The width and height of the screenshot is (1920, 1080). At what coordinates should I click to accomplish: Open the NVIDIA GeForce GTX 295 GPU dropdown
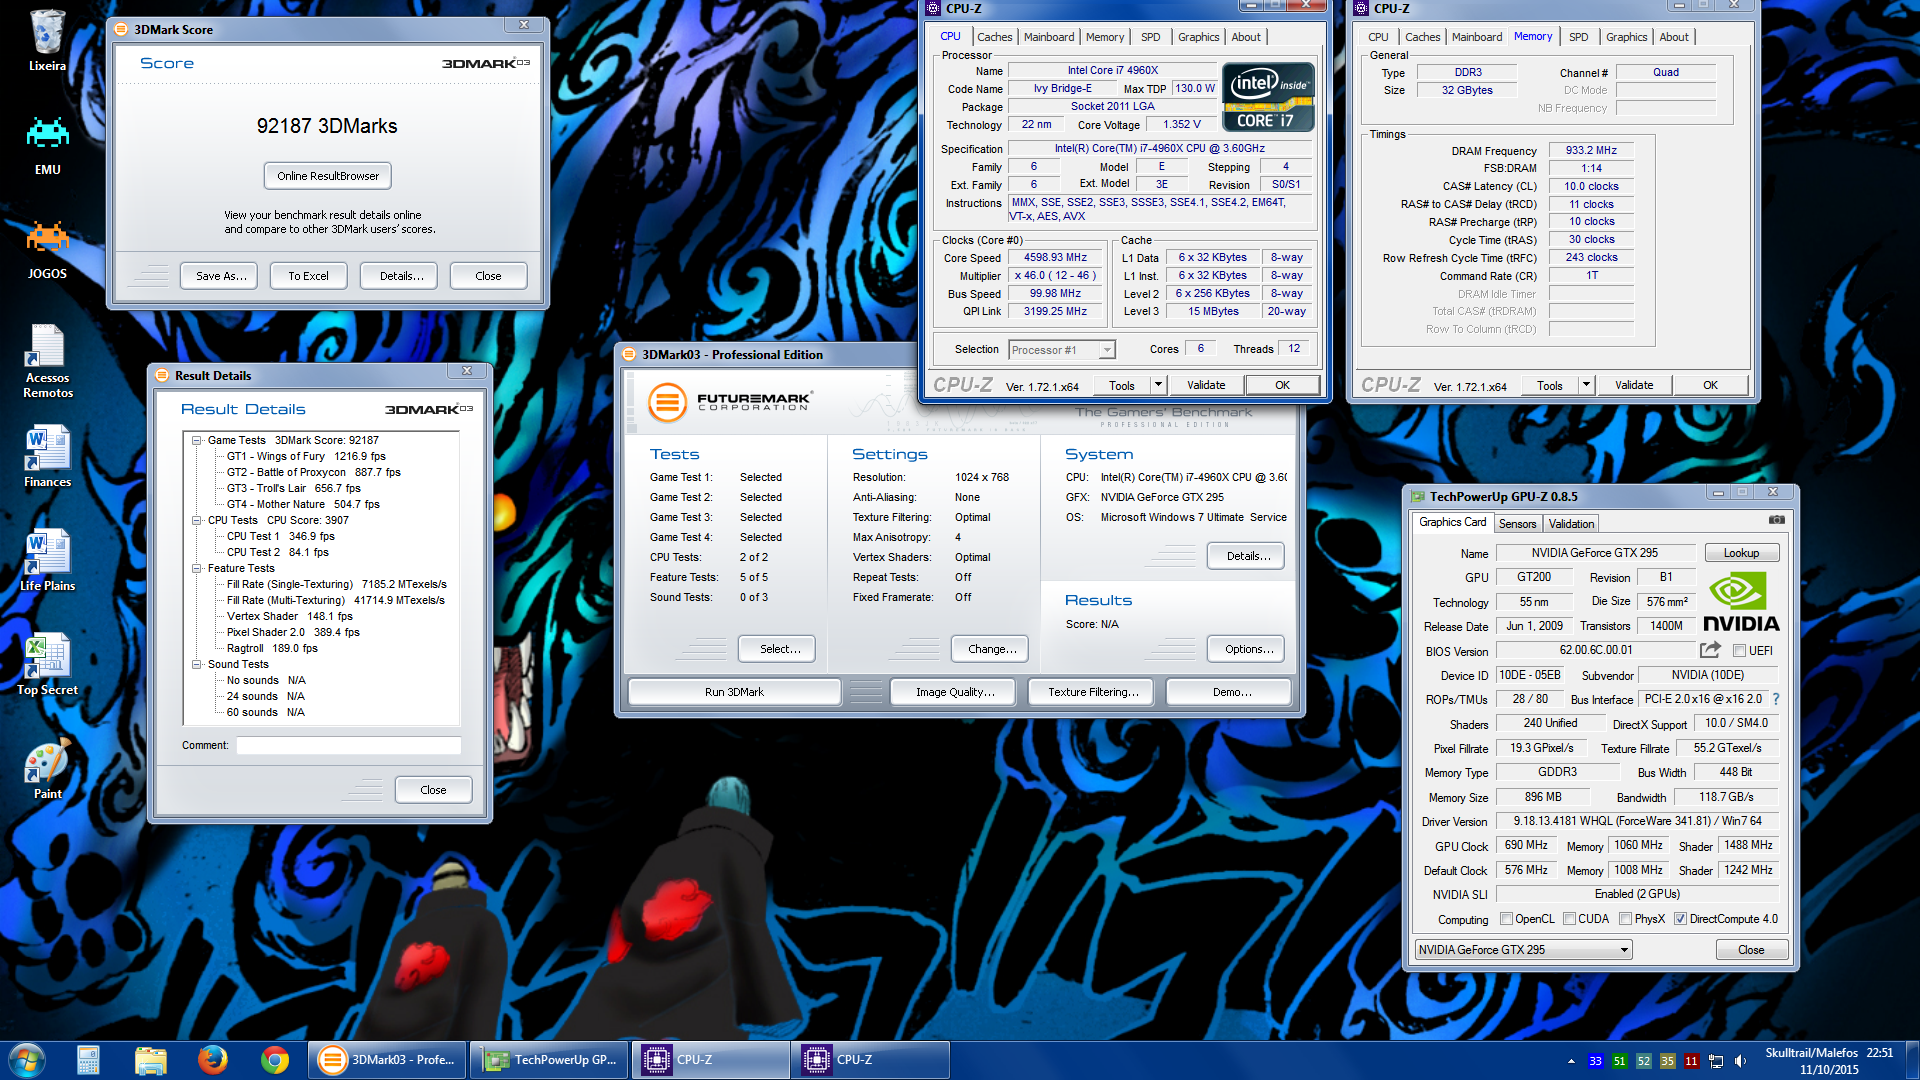[1524, 950]
